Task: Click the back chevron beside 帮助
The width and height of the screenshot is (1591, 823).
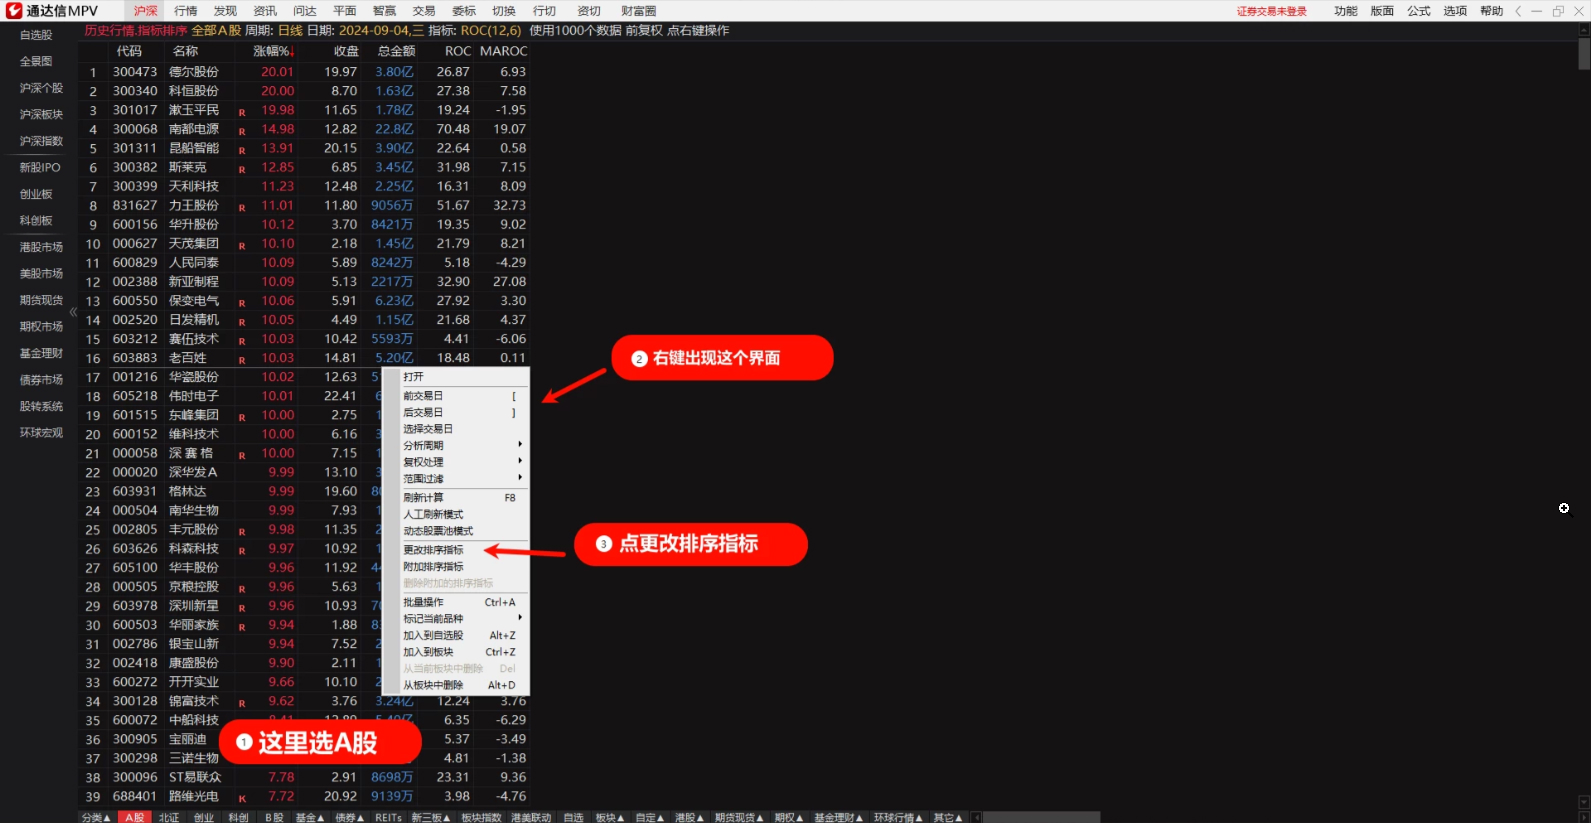Action: [x=1518, y=11]
